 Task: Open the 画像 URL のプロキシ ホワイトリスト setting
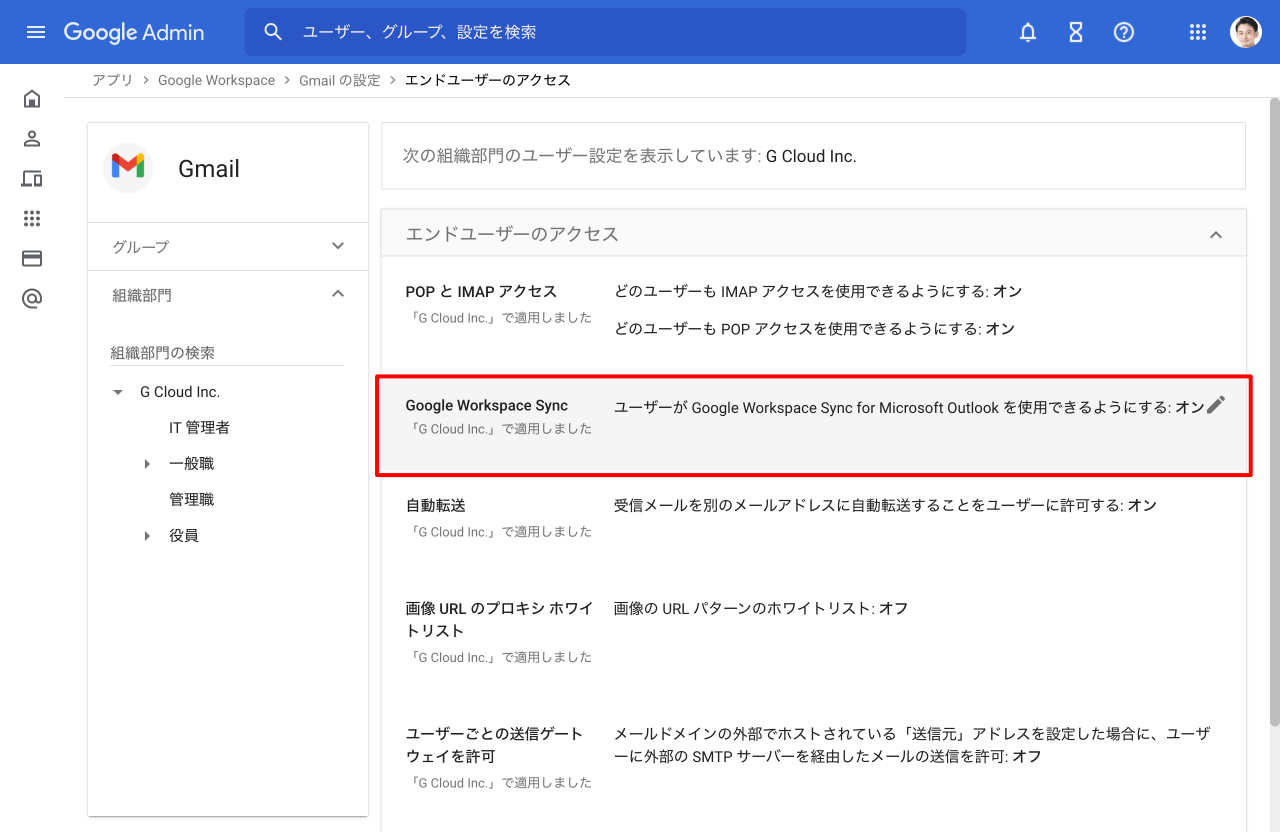coord(814,635)
